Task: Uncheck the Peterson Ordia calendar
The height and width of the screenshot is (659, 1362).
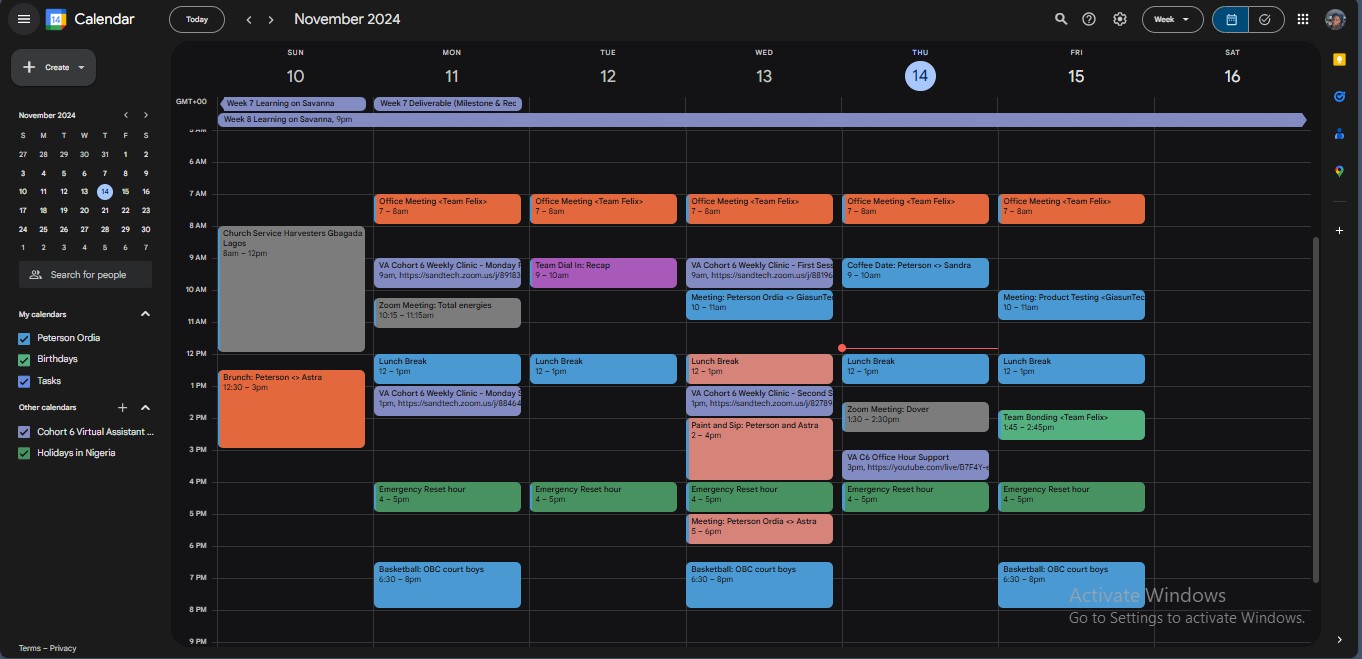Action: (x=25, y=338)
